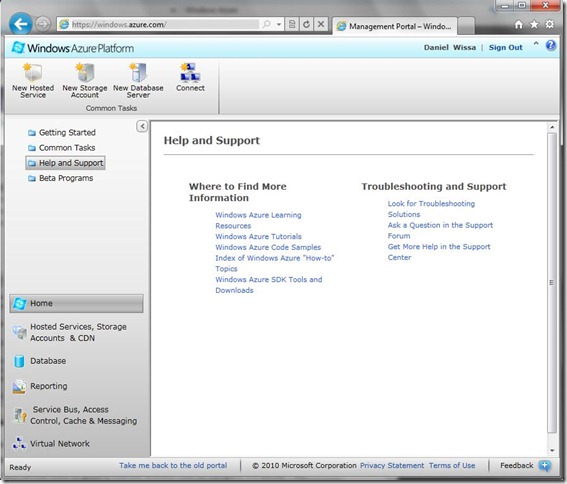Collapse the navigation pane arrow button
This screenshot has width=567, height=484.
pyautogui.click(x=142, y=126)
